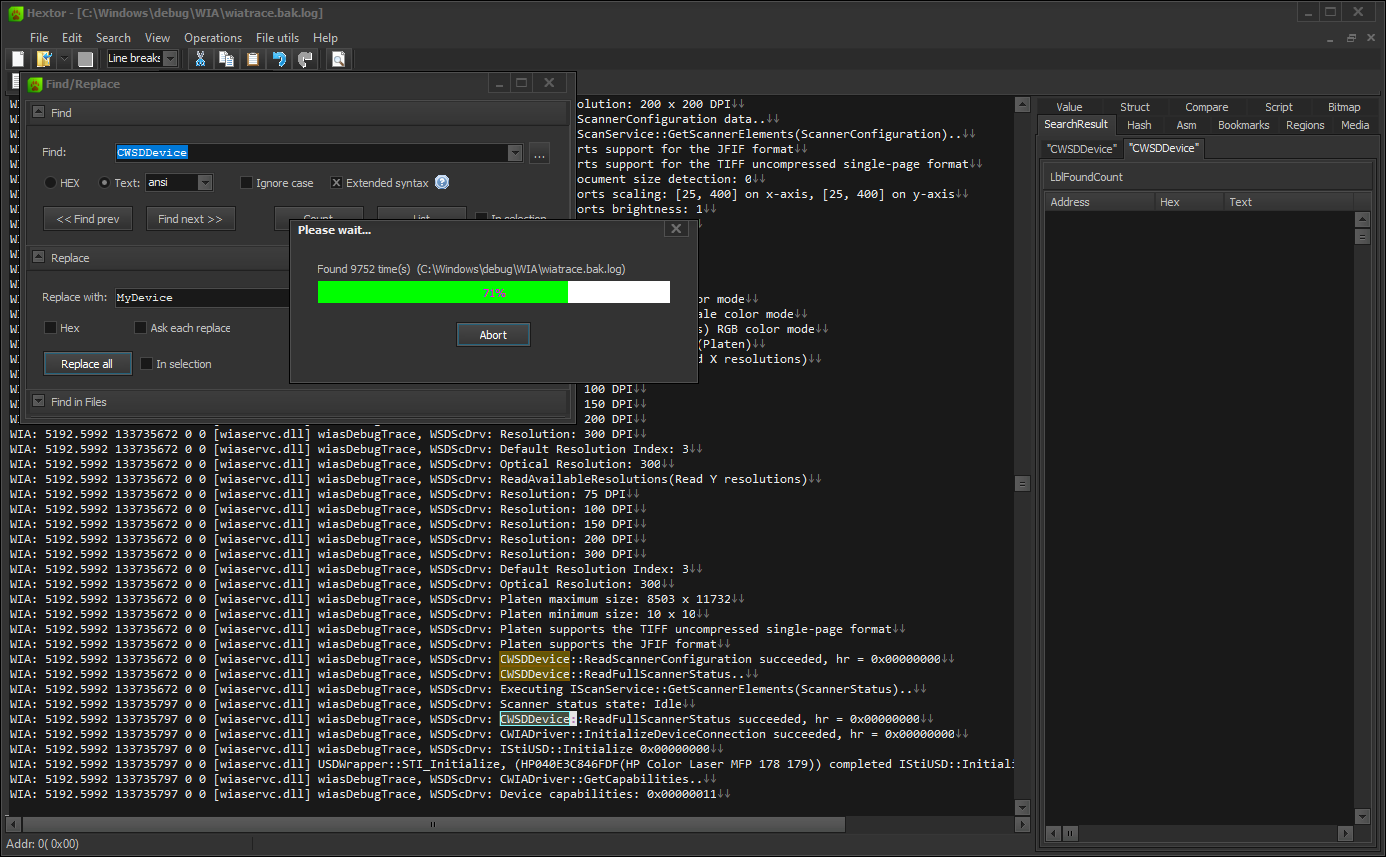Click the Open file folder icon
Screen dimensions: 1386x857
point(43,59)
